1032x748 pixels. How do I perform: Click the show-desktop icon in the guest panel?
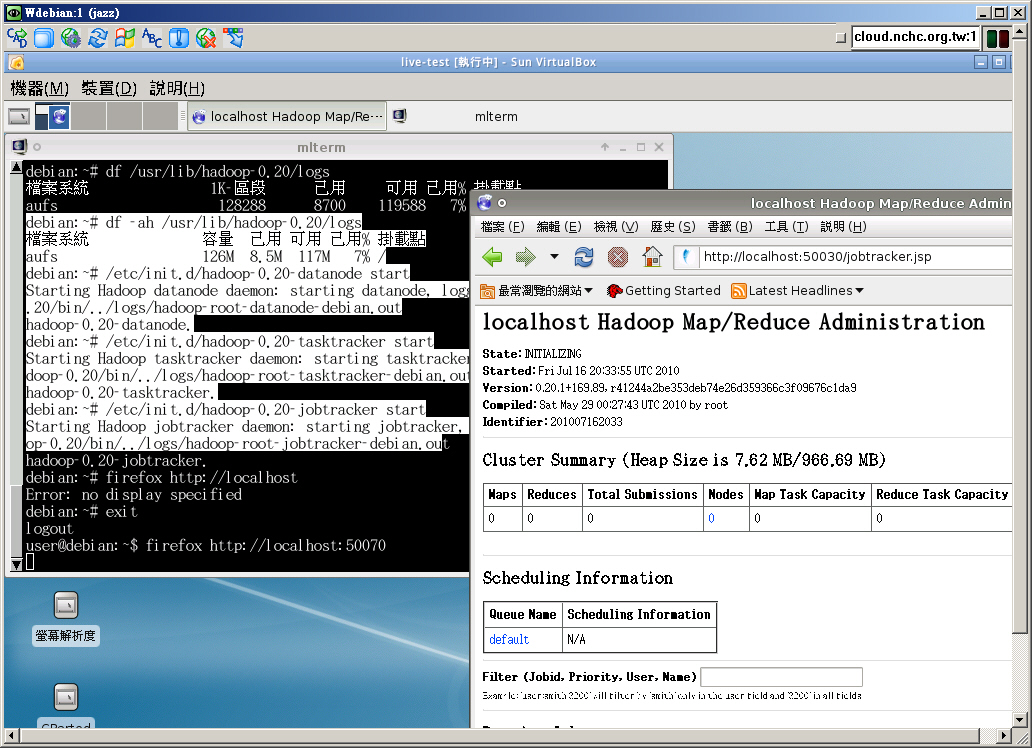point(19,117)
